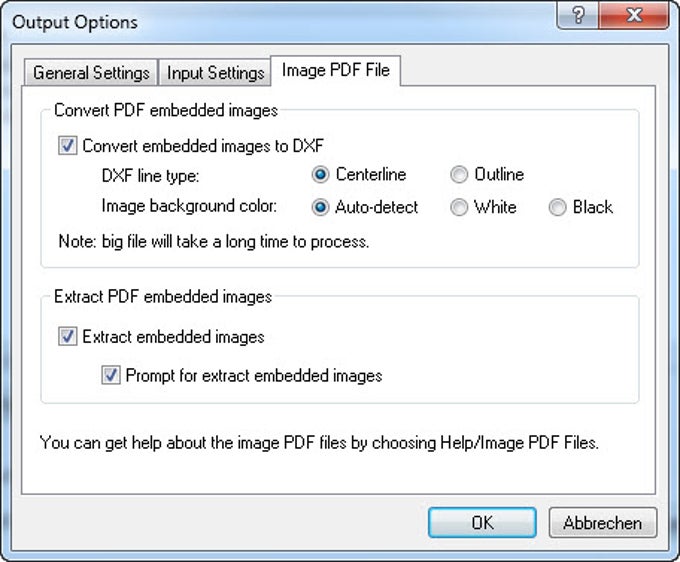Click the Centerline option label
680x562 pixels.
coord(371,175)
